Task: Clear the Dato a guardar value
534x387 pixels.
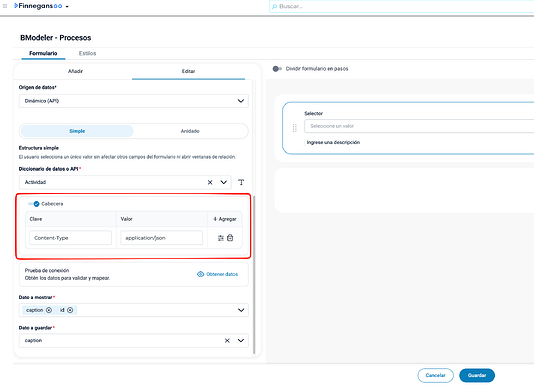Action: (x=227, y=340)
